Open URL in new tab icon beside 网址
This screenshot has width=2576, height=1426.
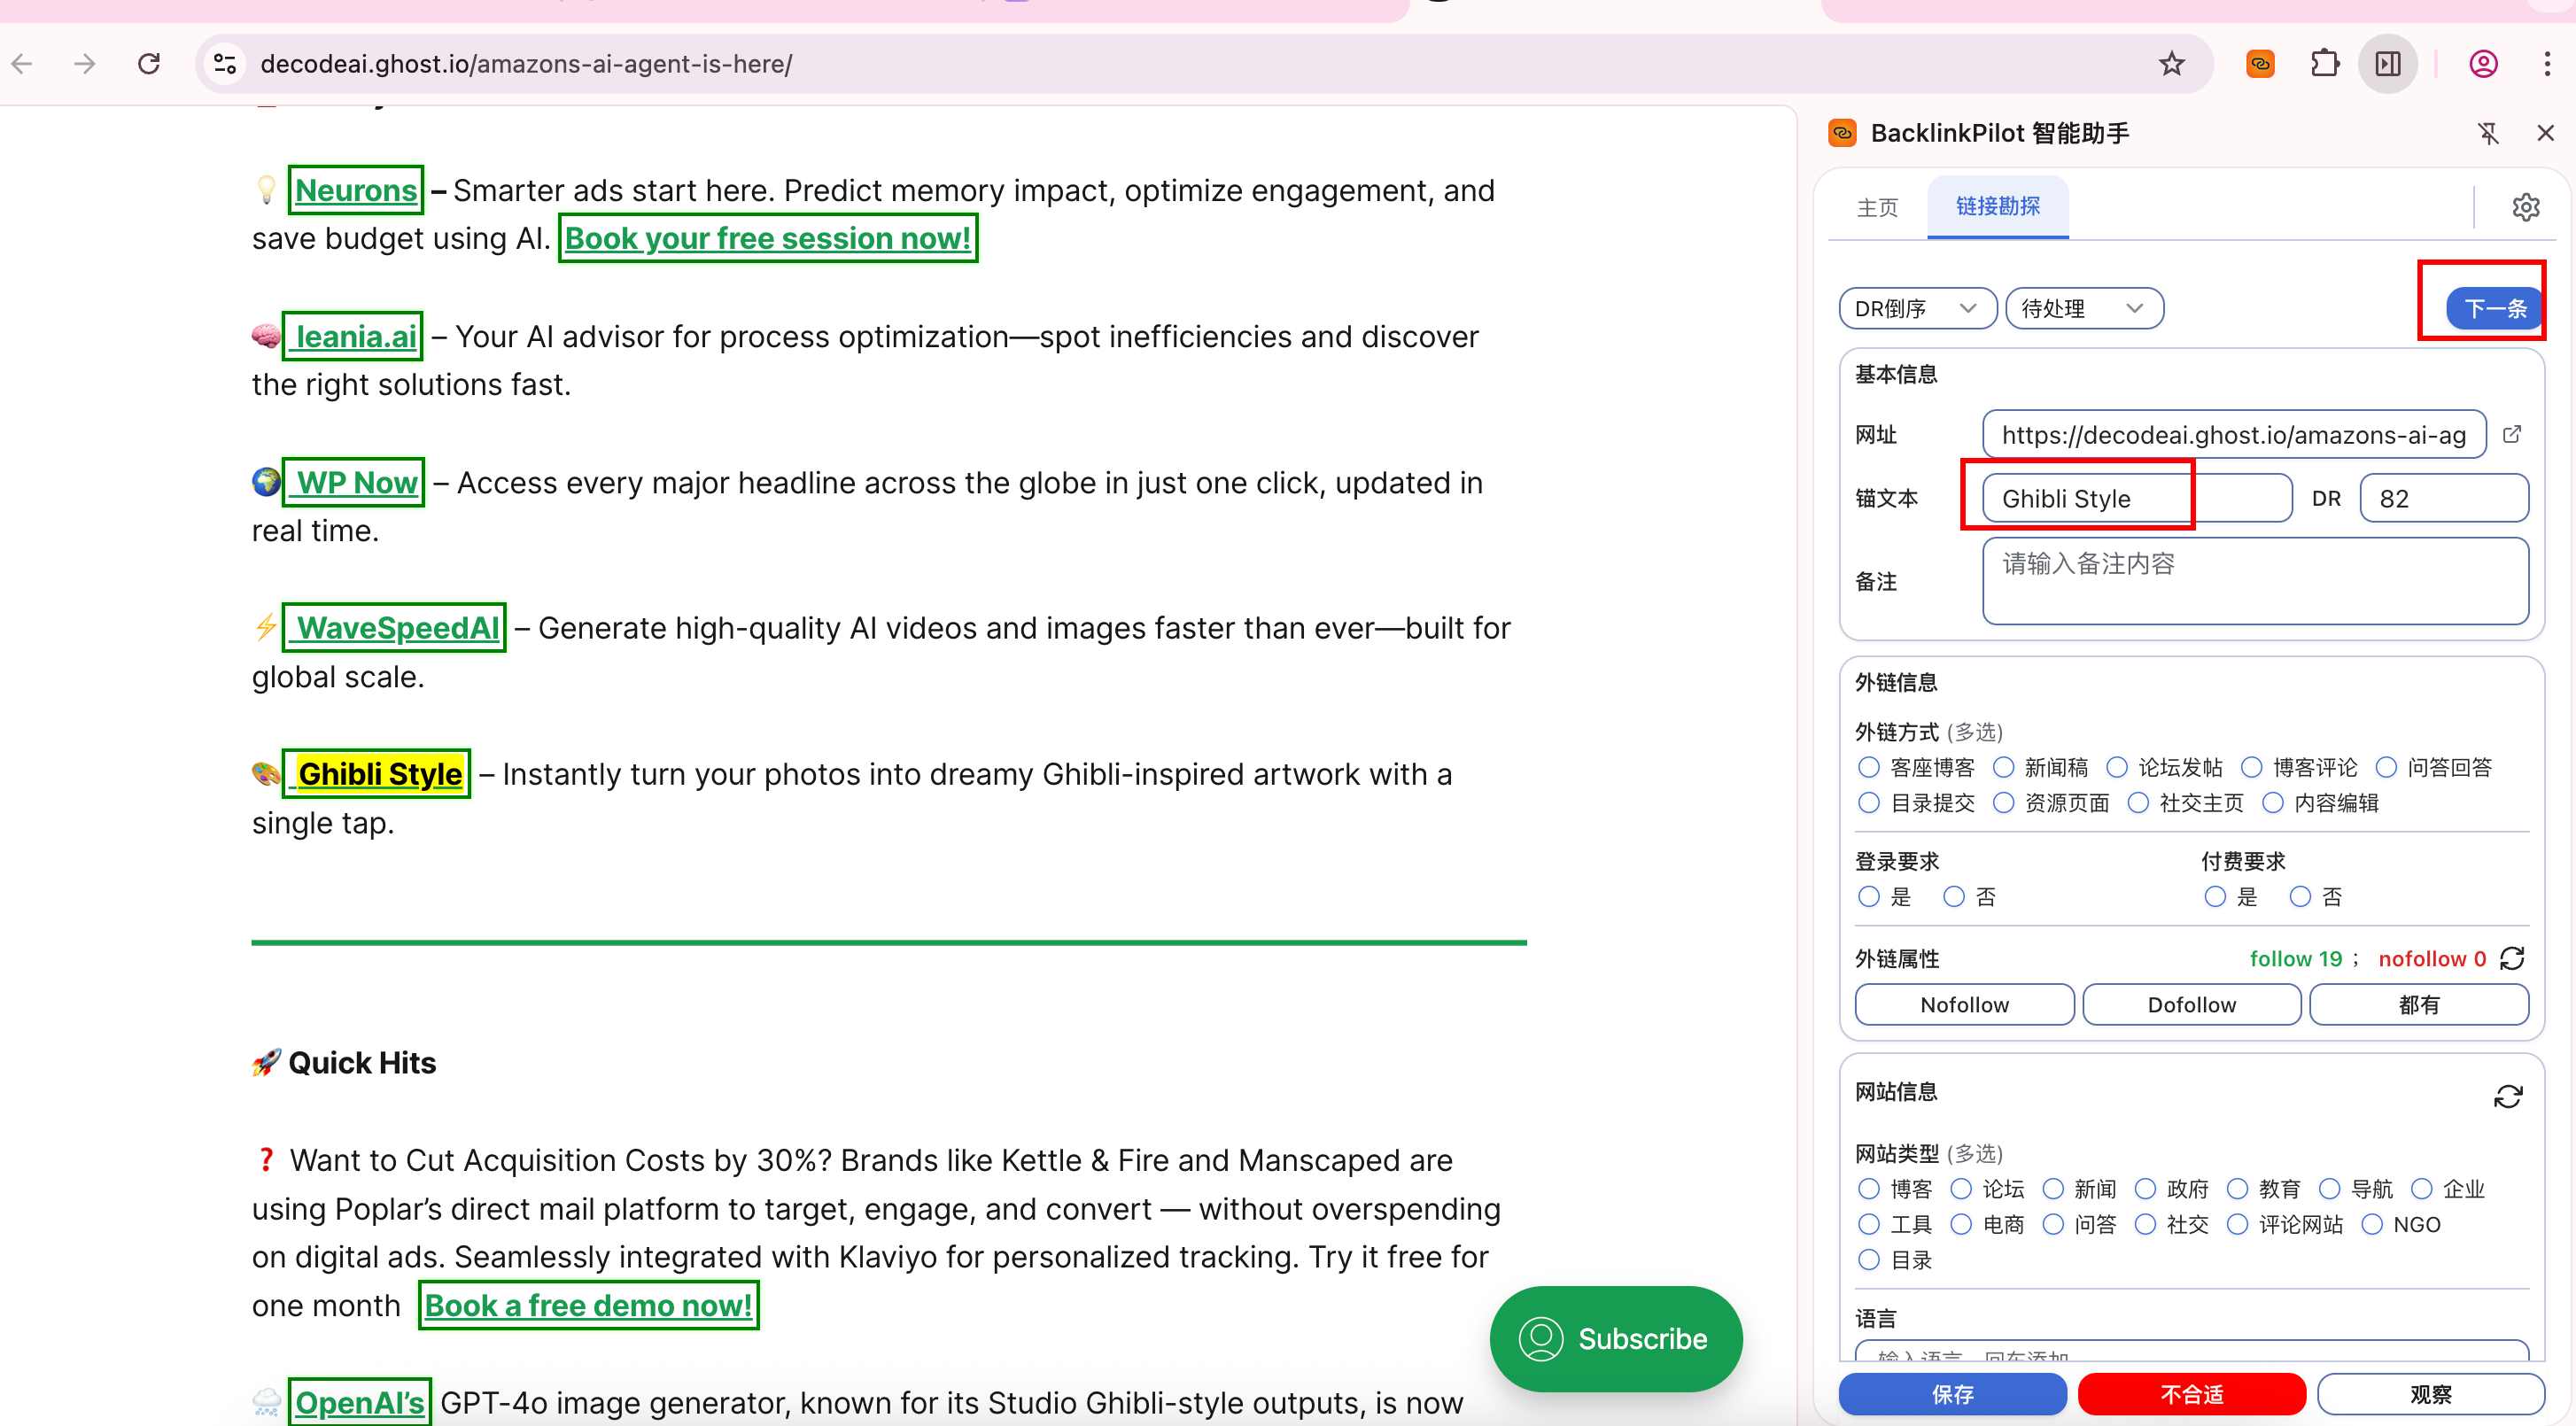point(2512,434)
